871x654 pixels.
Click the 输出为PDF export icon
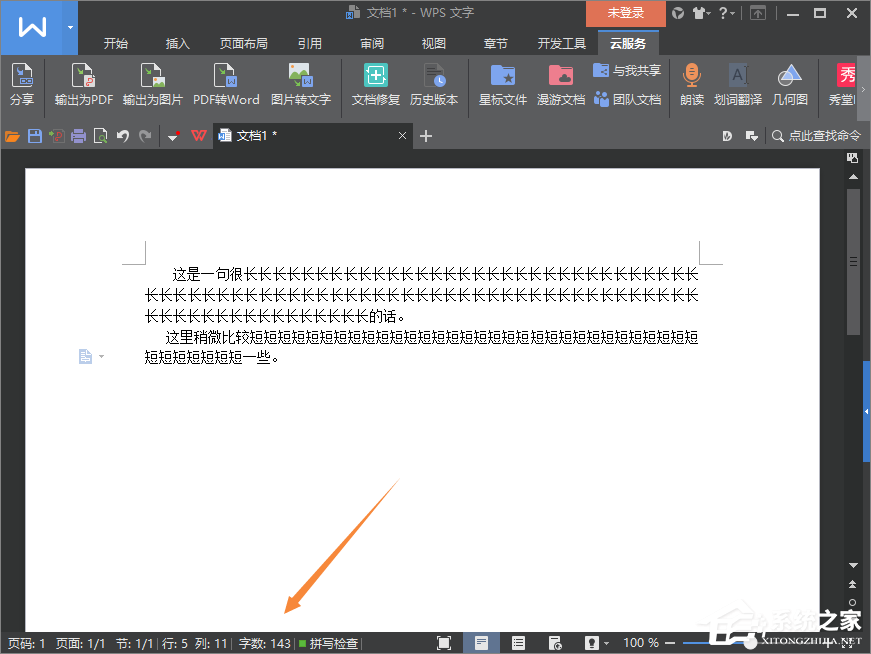[x=84, y=84]
